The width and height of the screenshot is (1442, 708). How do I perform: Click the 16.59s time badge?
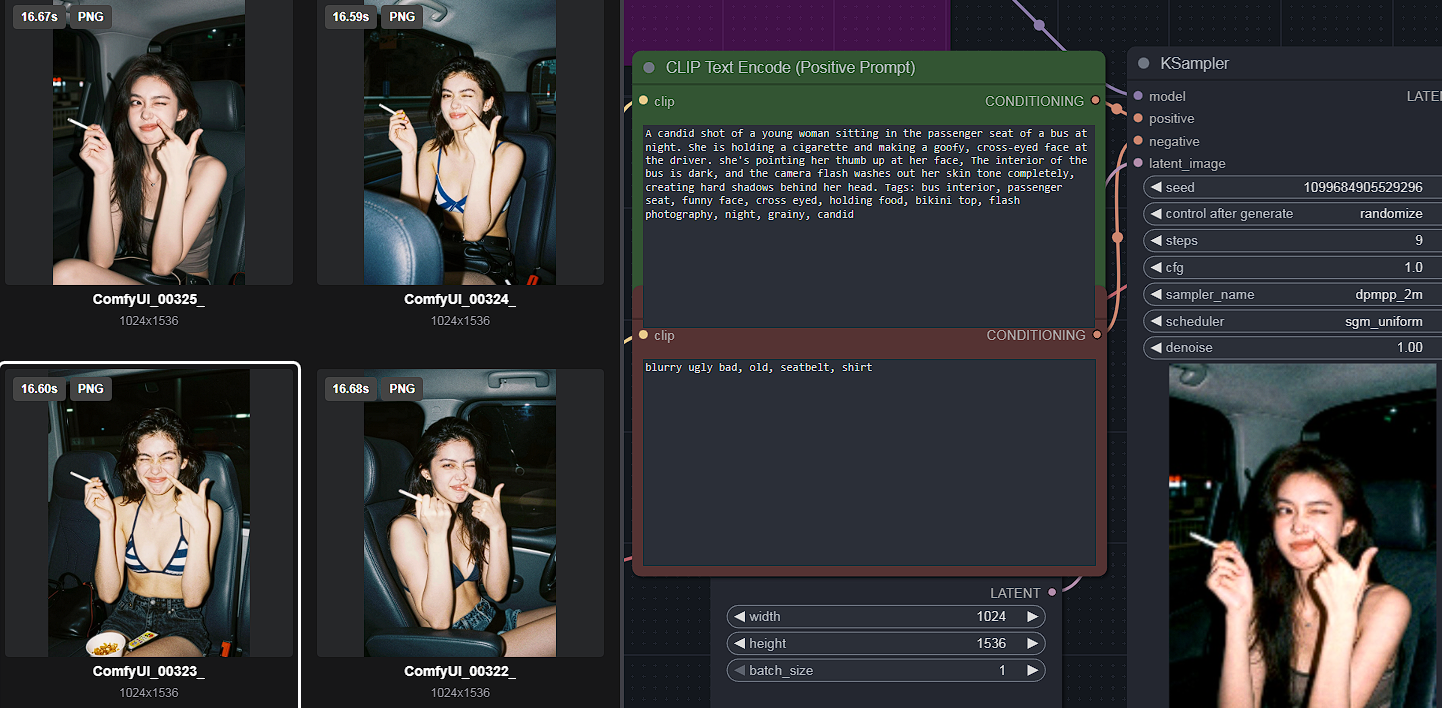(x=350, y=17)
